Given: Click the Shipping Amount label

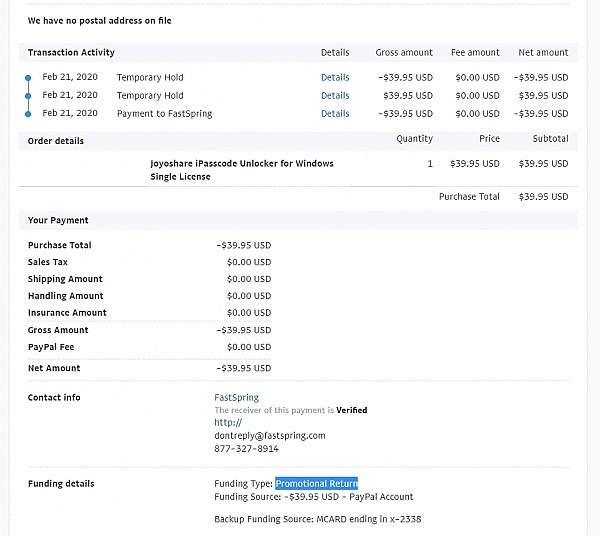Looking at the screenshot, I should (65, 279).
